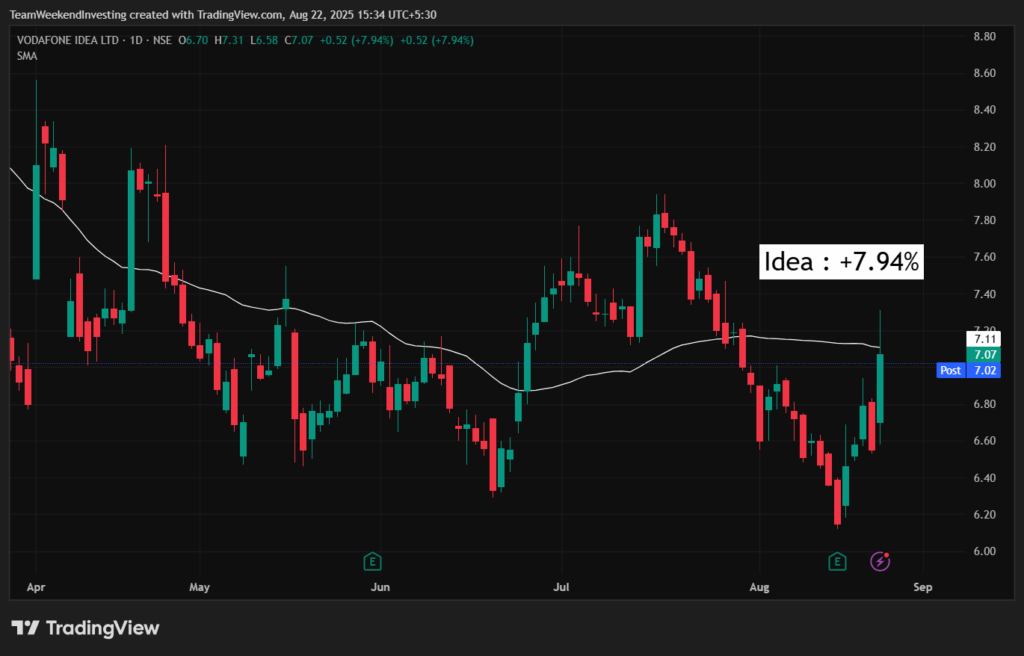The width and height of the screenshot is (1024, 656).
Task: Click the C7.07 close value in header
Action: [x=298, y=41]
